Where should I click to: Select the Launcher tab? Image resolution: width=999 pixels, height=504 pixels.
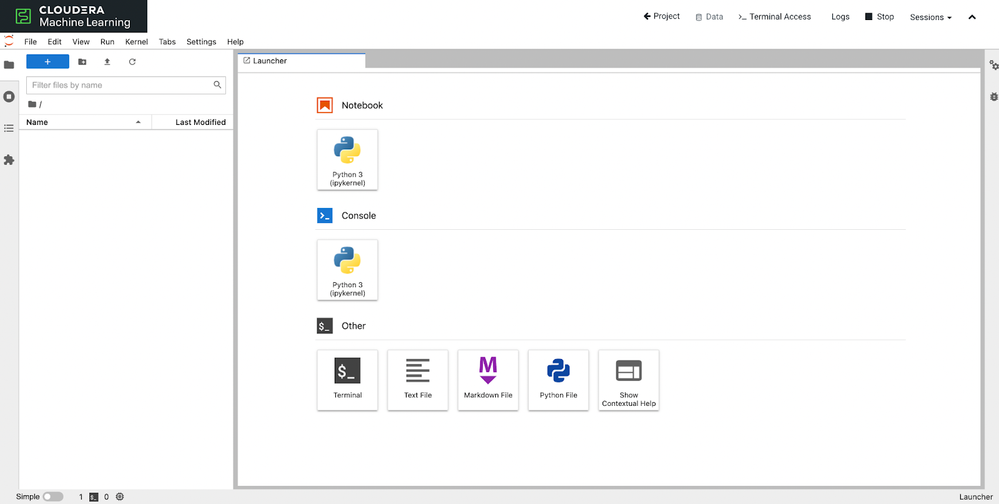pyautogui.click(x=302, y=61)
